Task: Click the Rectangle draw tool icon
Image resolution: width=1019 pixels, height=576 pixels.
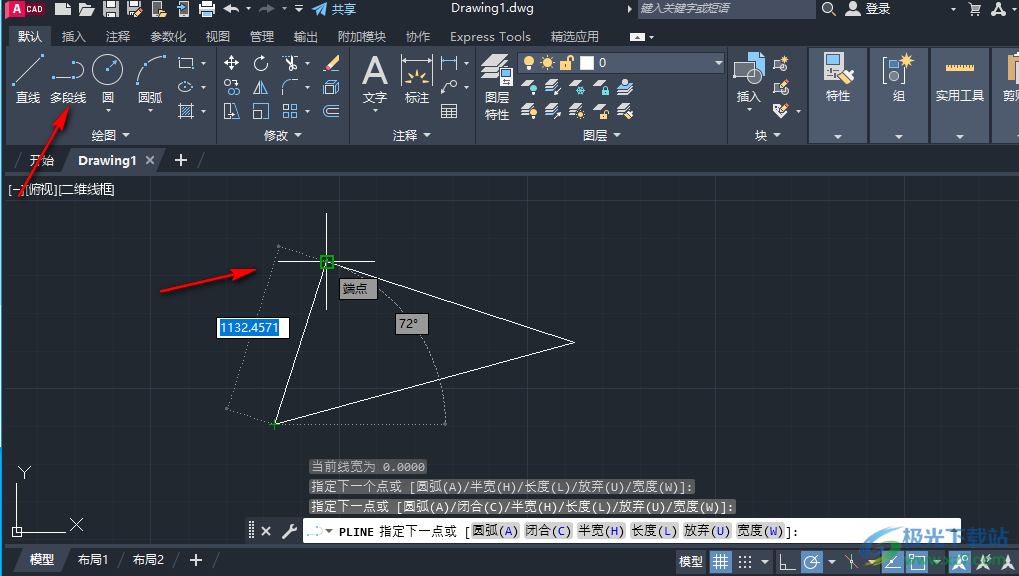Action: [187, 63]
